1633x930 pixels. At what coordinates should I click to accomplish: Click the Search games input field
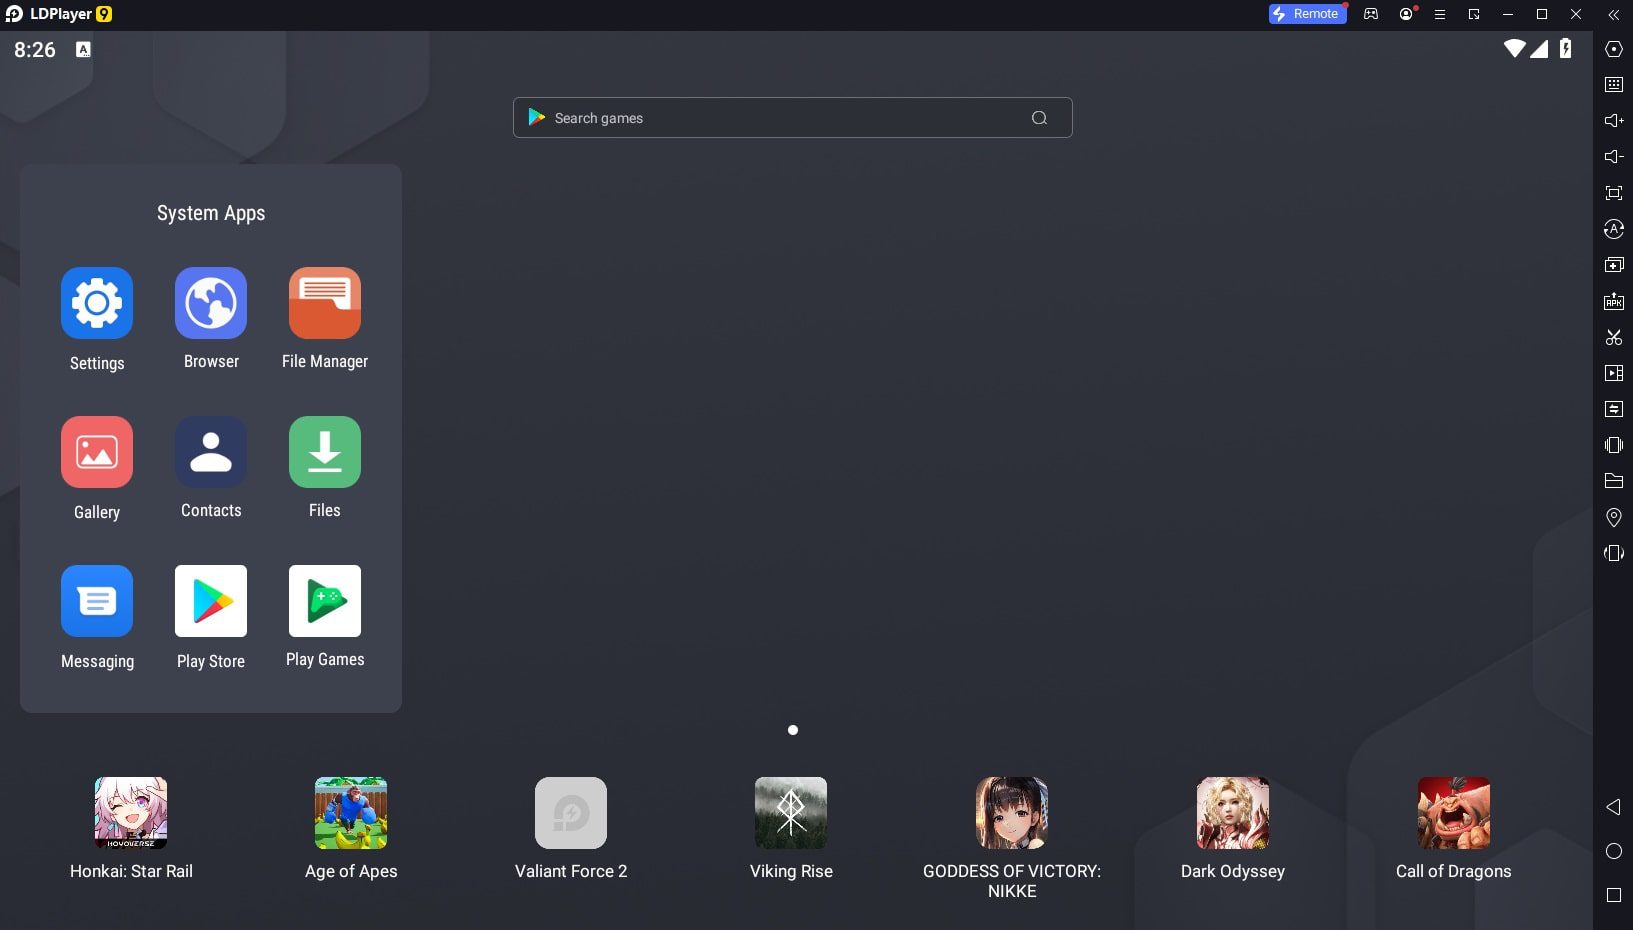793,118
